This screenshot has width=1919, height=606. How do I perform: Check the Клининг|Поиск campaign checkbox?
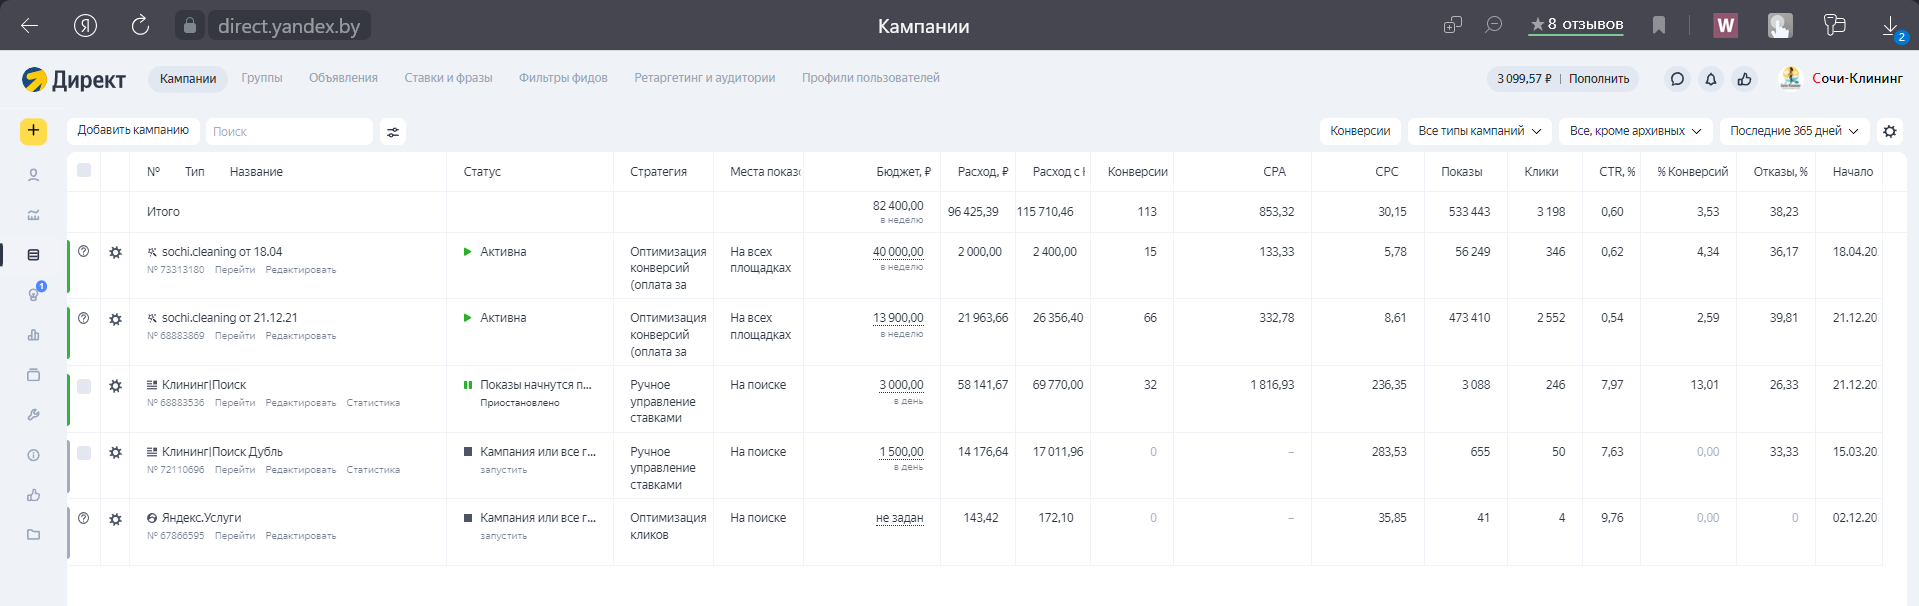(84, 386)
